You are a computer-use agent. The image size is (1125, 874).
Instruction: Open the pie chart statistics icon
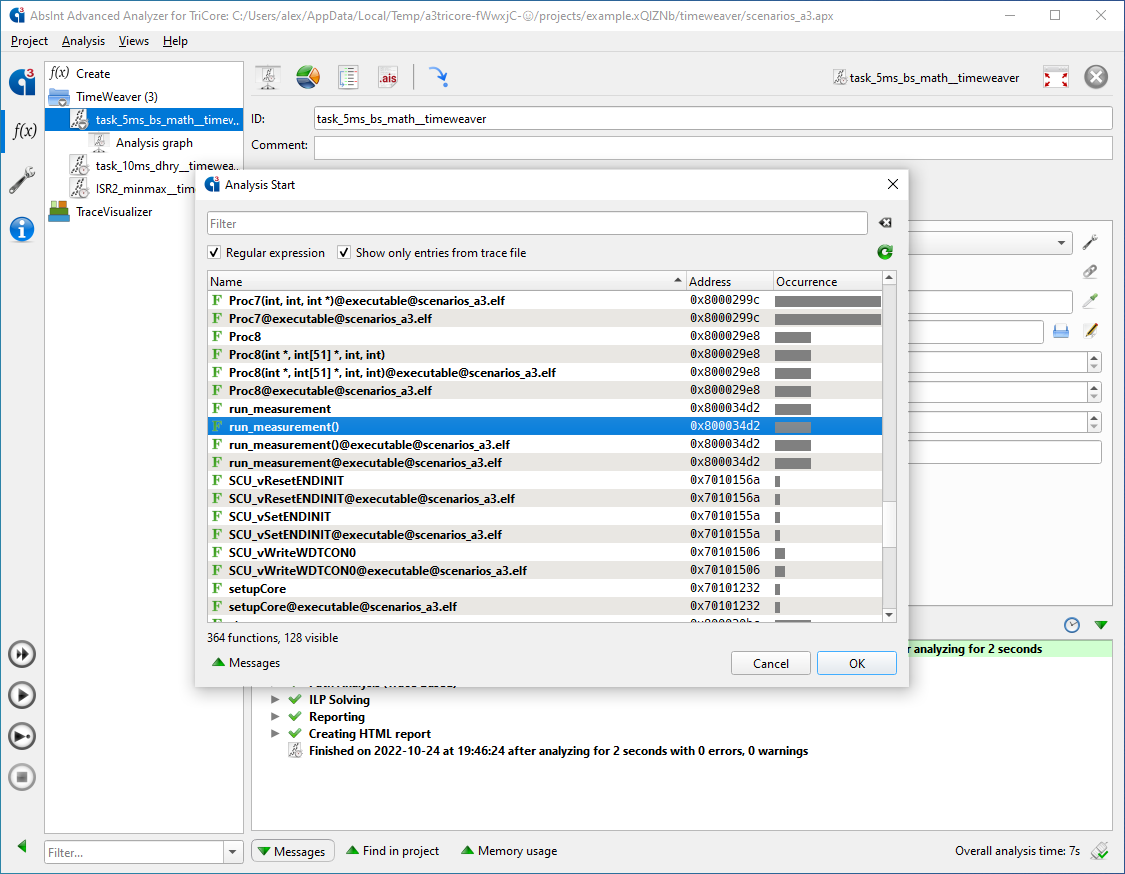pos(308,77)
